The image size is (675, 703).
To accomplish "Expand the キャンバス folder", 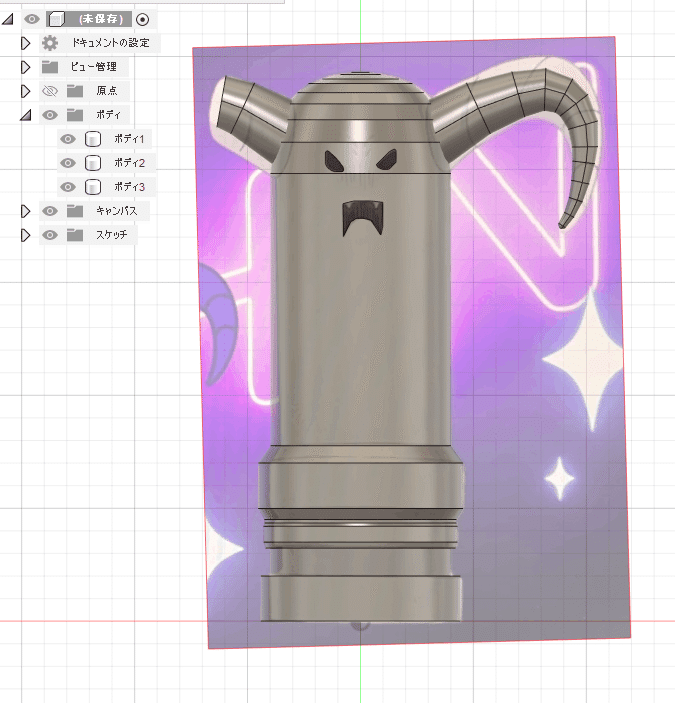I will (26, 211).
